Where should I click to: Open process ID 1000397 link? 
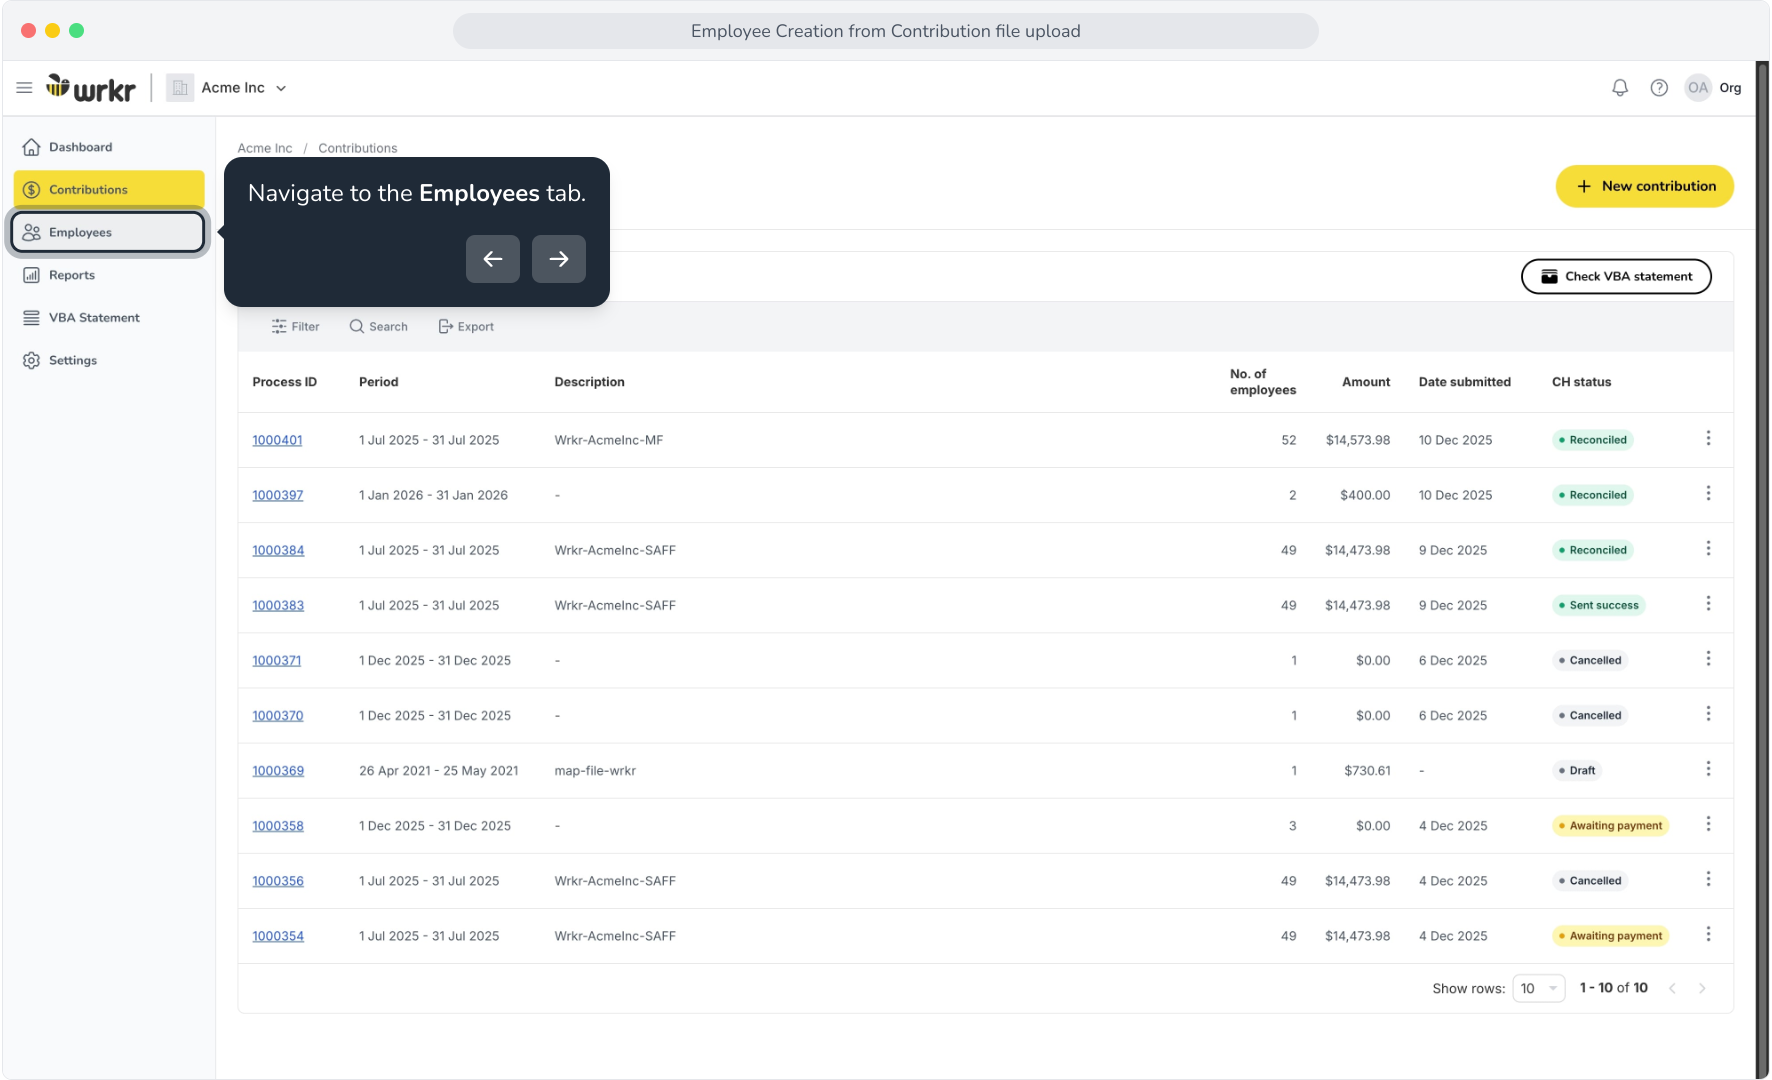pyautogui.click(x=278, y=495)
